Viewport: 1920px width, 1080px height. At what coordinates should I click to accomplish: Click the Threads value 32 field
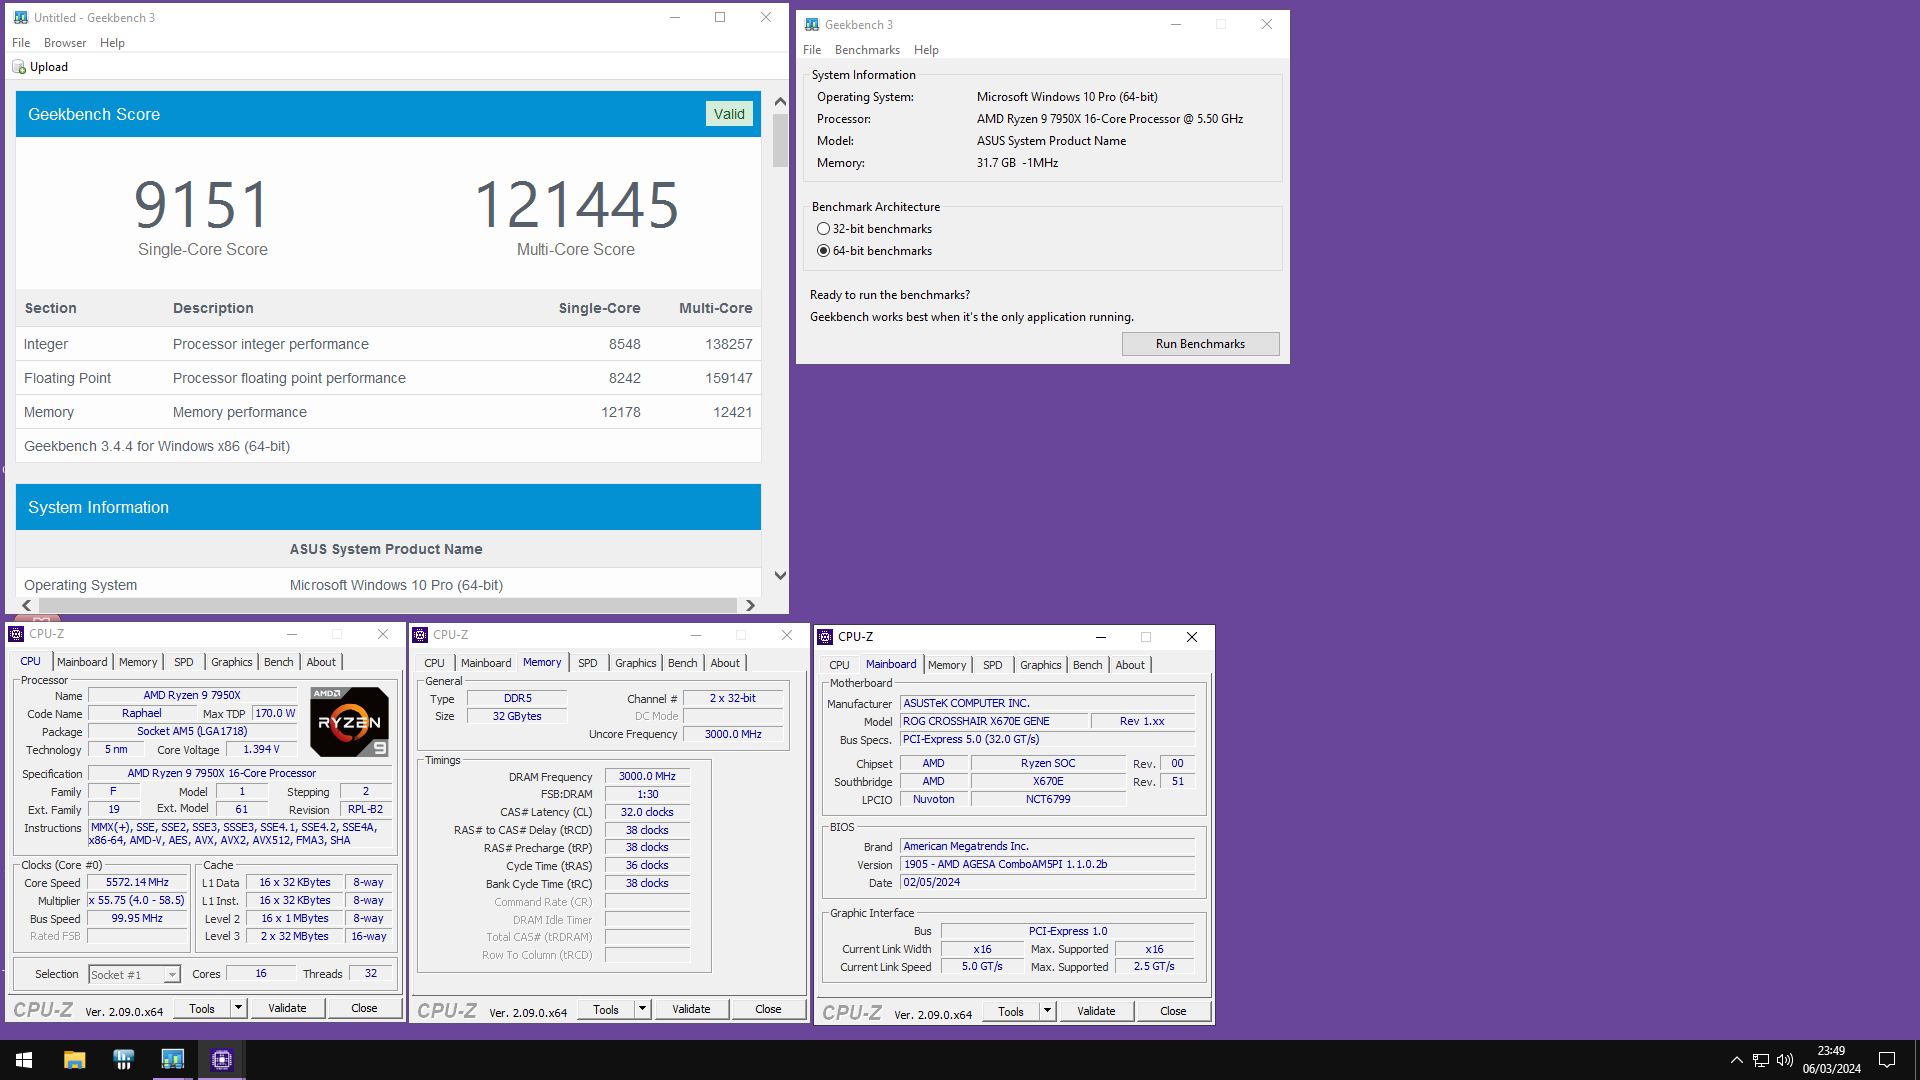(x=370, y=974)
